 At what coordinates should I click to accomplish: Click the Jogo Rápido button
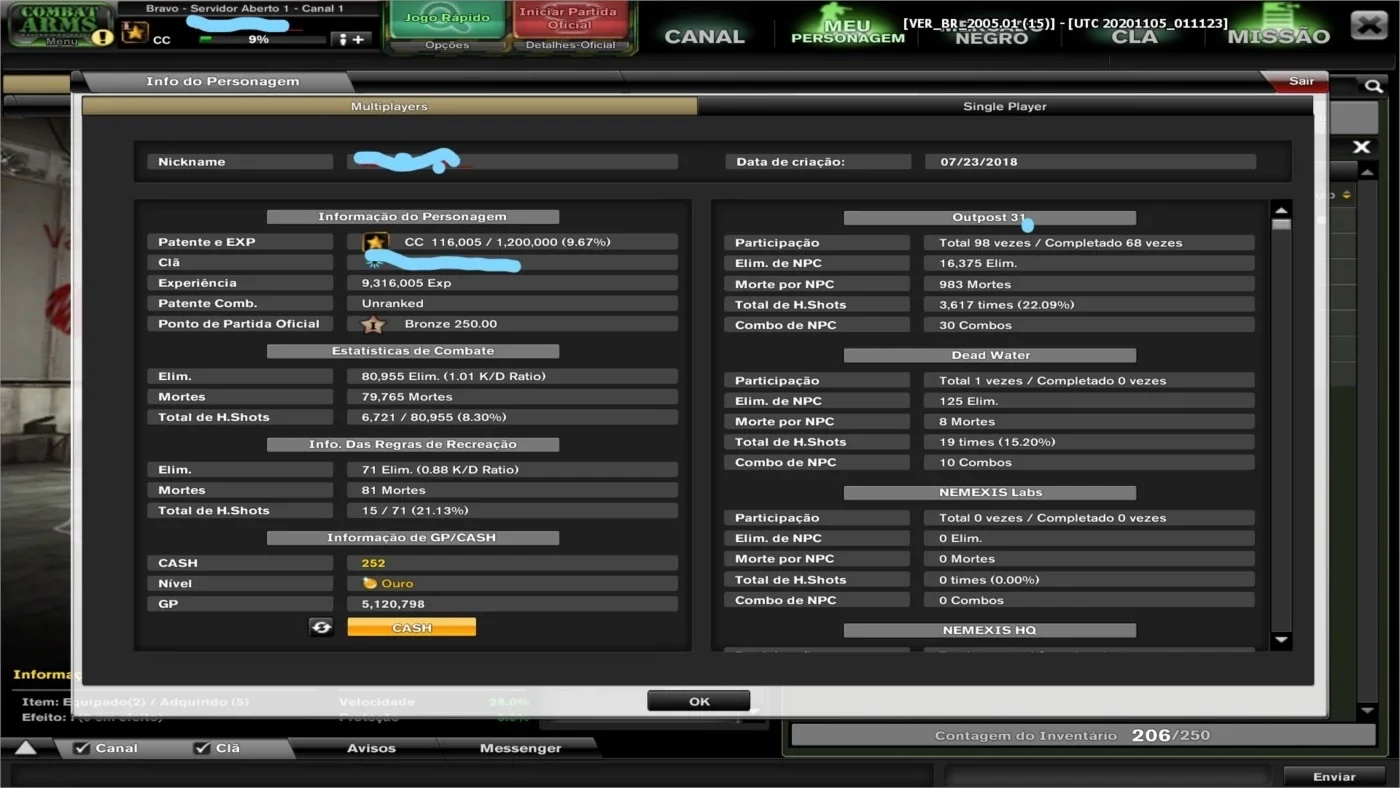click(447, 18)
